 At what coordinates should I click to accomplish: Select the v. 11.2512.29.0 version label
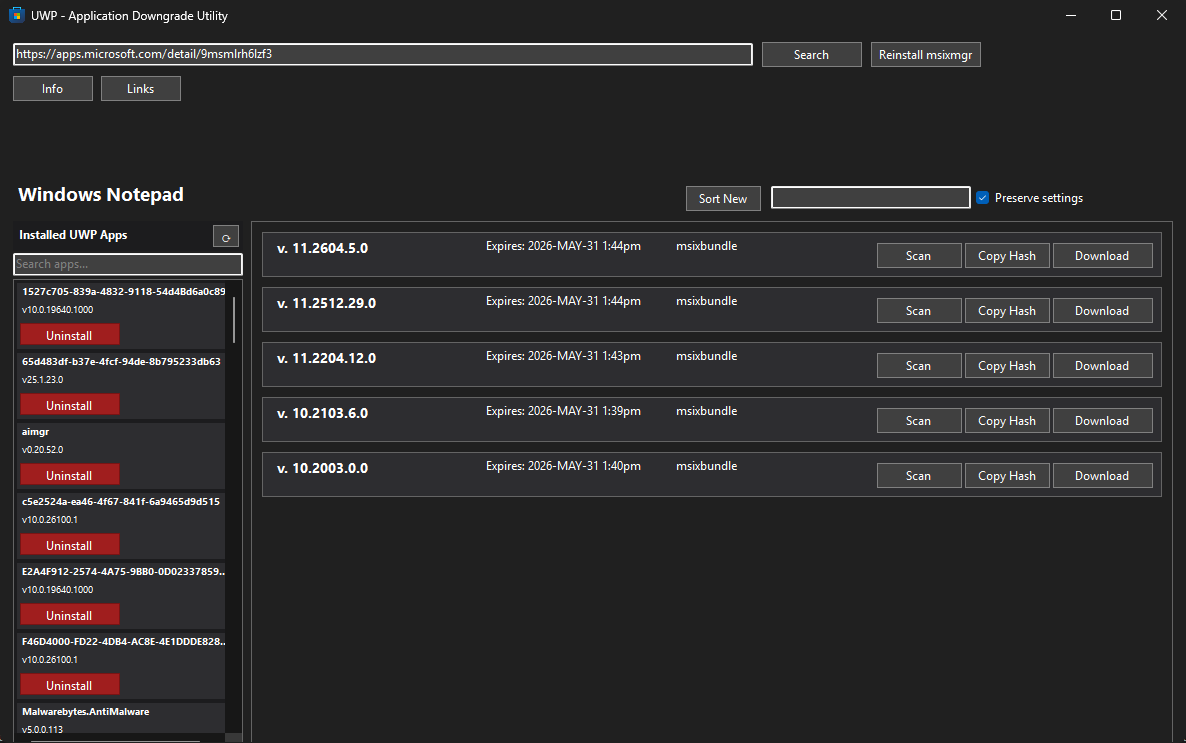pyautogui.click(x=326, y=303)
